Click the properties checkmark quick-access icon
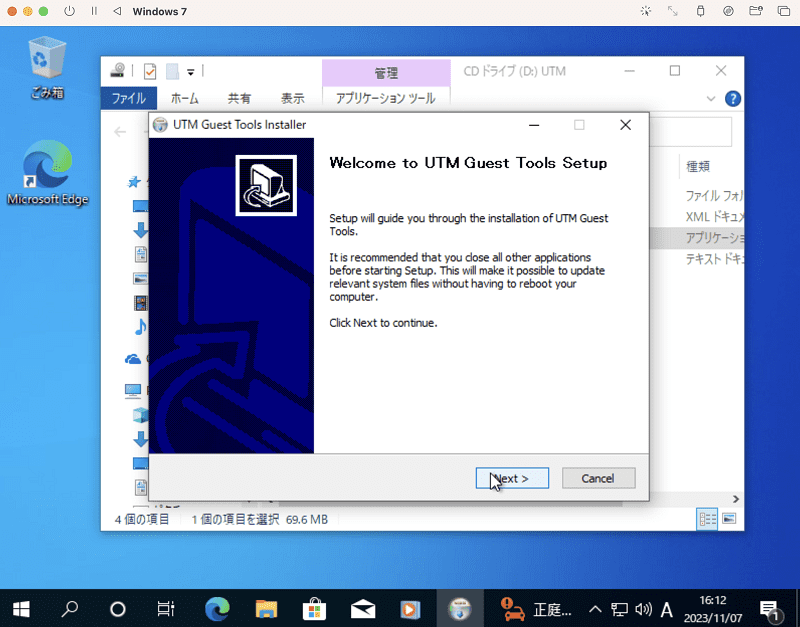 click(150, 71)
